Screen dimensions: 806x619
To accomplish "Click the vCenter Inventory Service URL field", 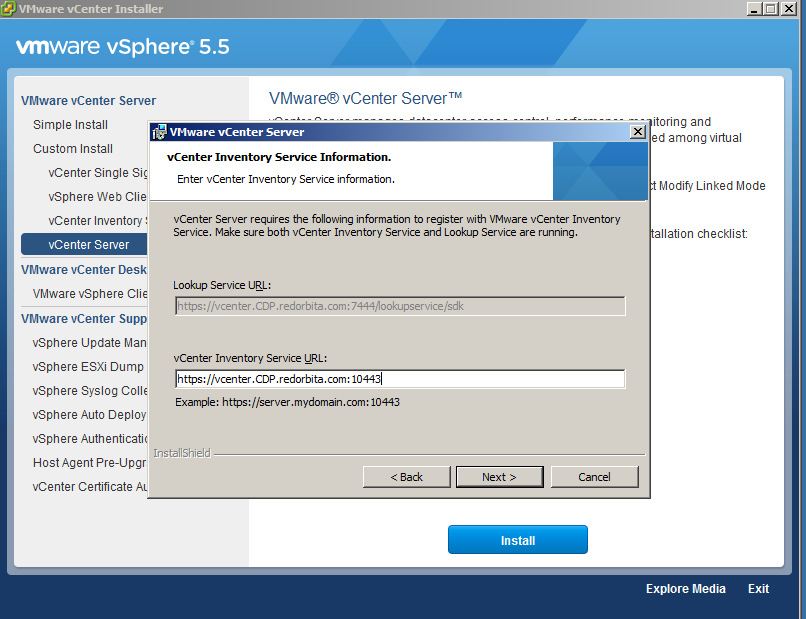I will (400, 379).
